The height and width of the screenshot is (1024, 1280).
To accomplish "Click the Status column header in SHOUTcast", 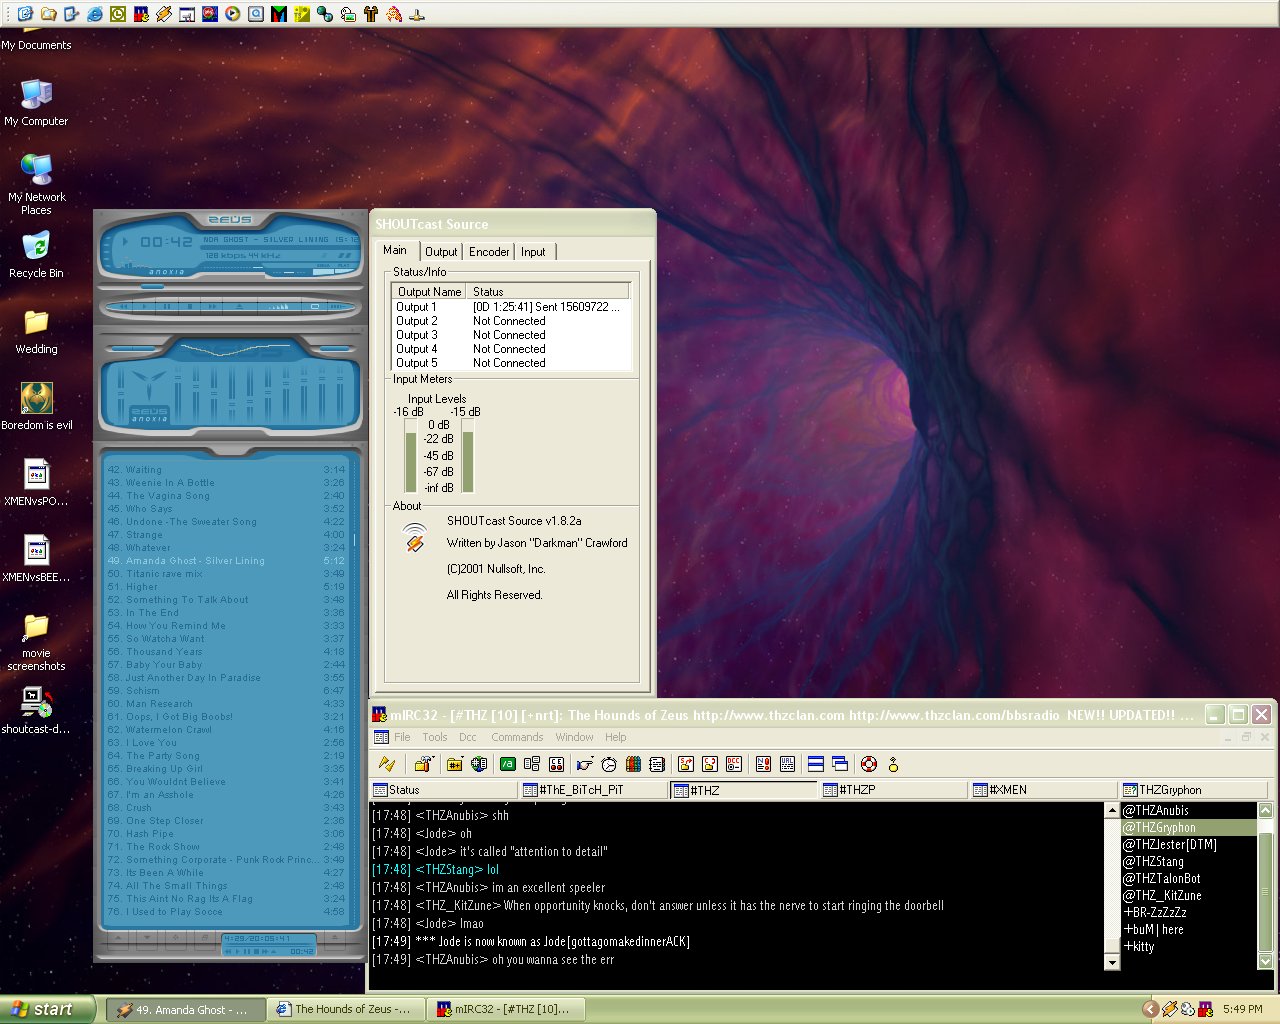I will pyautogui.click(x=547, y=292).
